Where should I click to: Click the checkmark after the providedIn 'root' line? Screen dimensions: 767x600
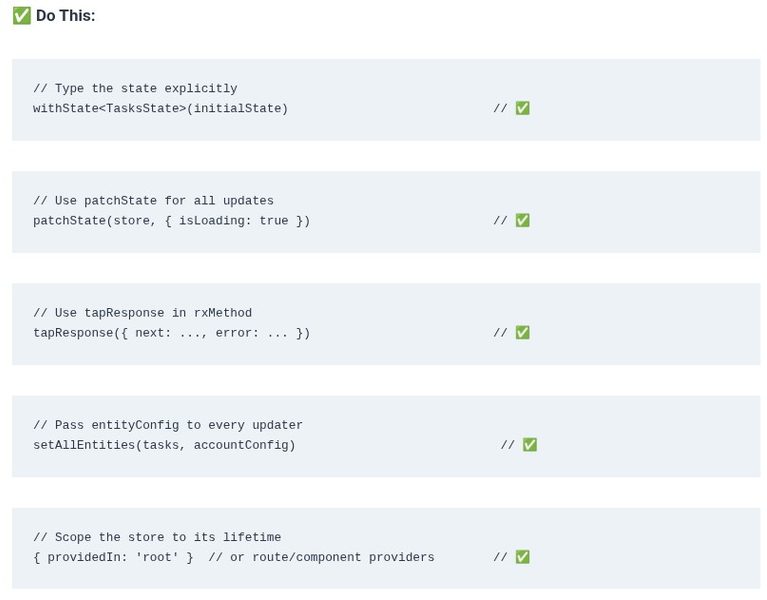click(x=522, y=557)
